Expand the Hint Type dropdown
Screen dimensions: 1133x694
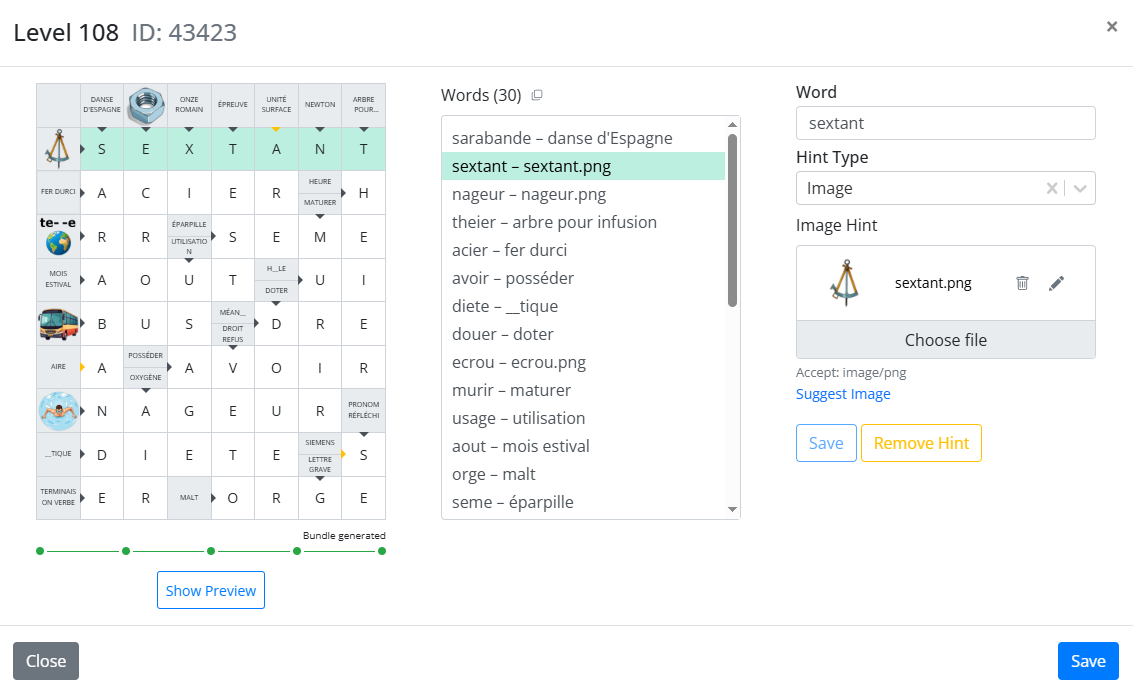1080,188
